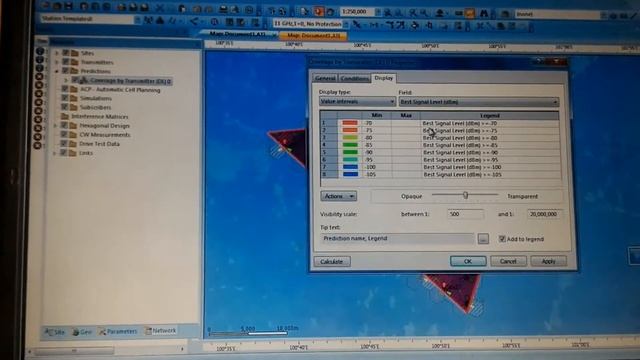Open the Field dropdown, Best Signal Level

click(478, 102)
